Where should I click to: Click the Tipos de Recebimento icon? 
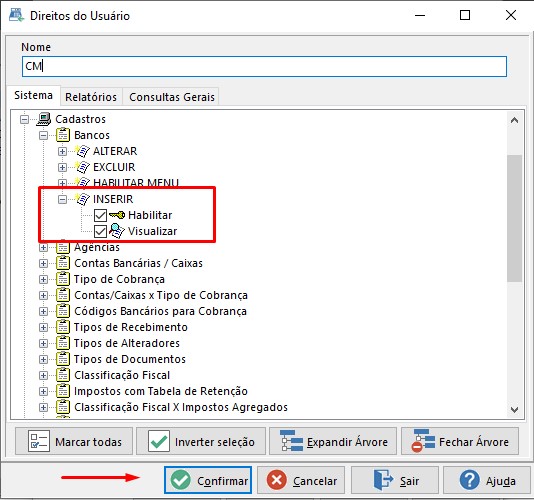(63, 327)
